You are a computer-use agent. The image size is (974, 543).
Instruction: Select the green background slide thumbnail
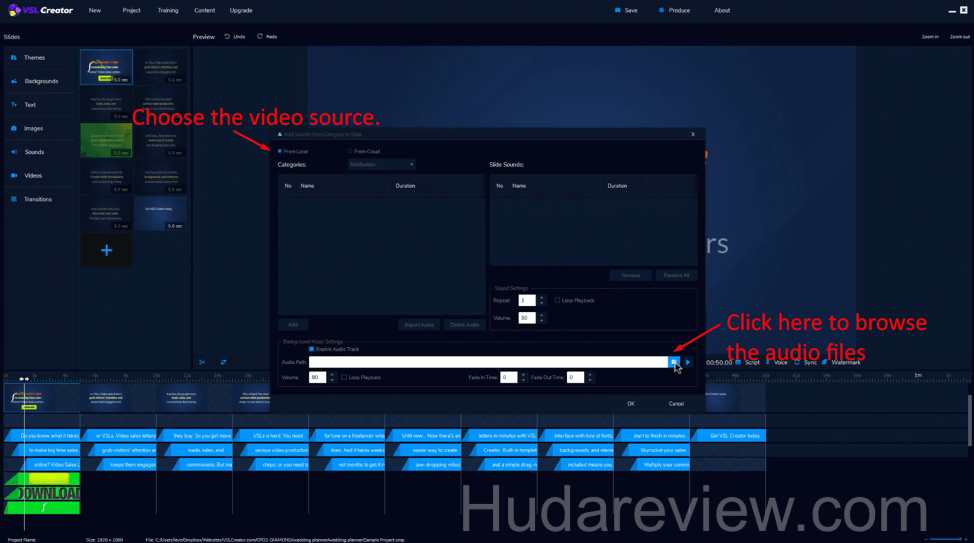pyautogui.click(x=106, y=140)
